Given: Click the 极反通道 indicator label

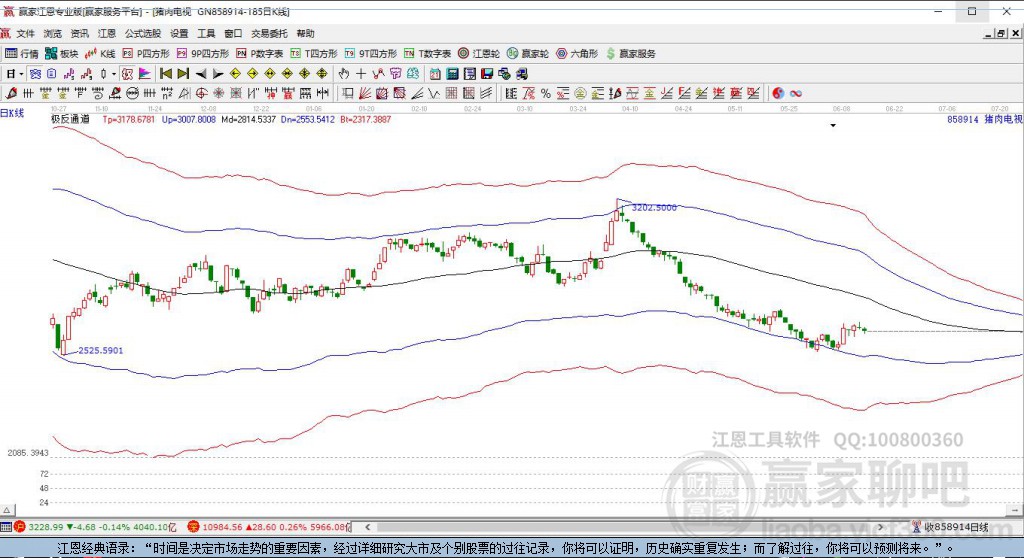Looking at the screenshot, I should point(71,120).
